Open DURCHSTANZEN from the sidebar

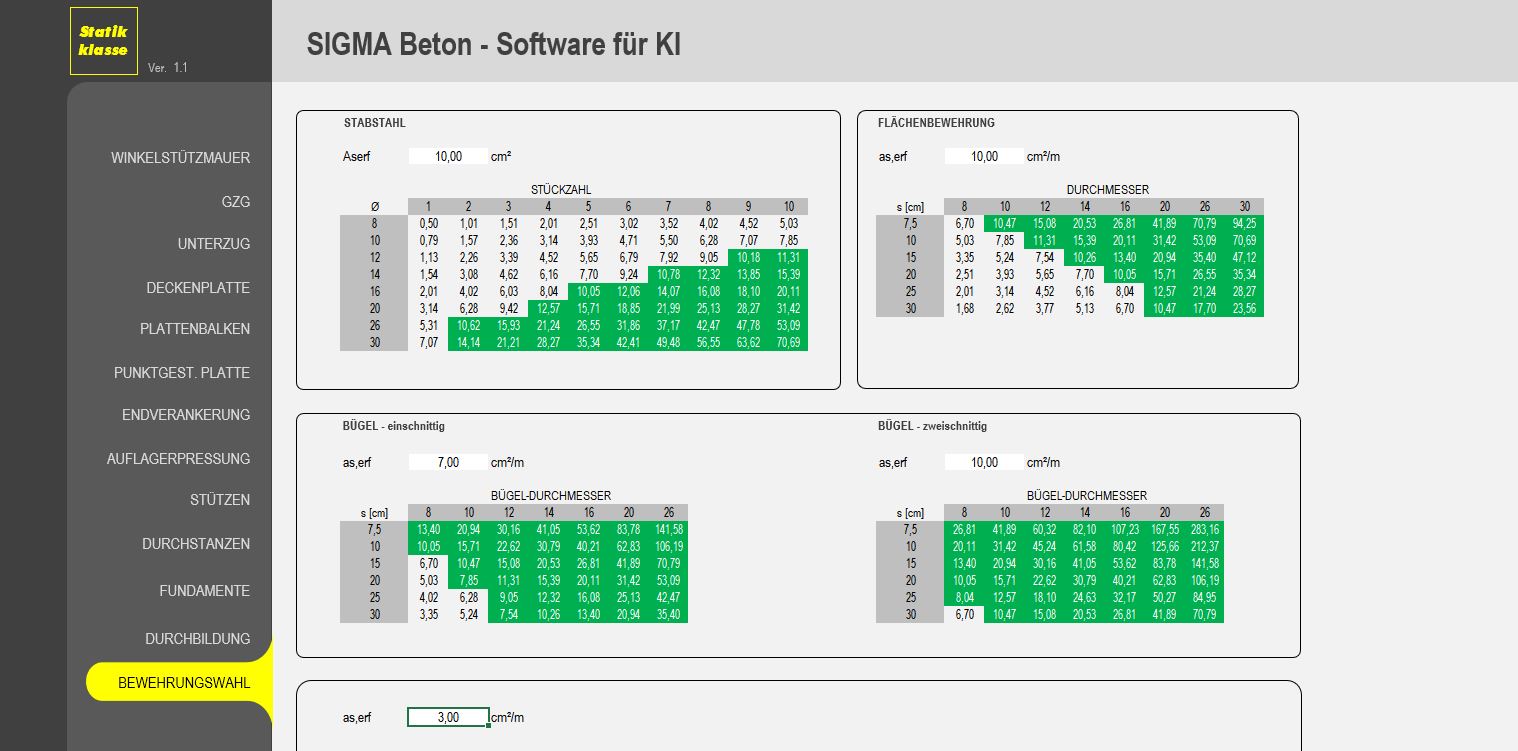click(x=195, y=544)
